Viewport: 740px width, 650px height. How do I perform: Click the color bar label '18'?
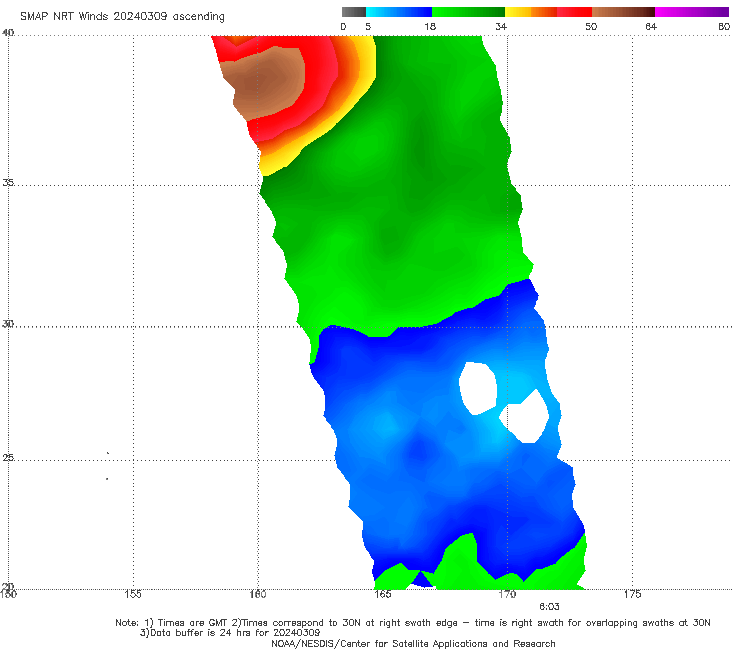click(x=430, y=26)
